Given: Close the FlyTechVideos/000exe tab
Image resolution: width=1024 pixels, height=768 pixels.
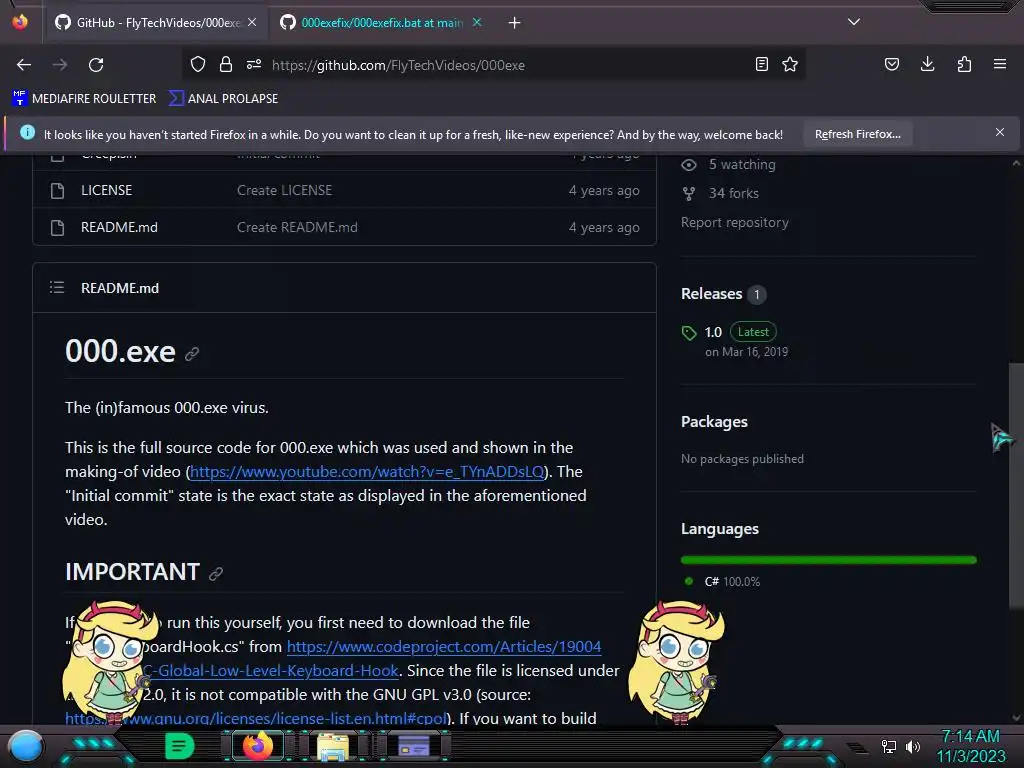Looking at the screenshot, I should pos(252,23).
